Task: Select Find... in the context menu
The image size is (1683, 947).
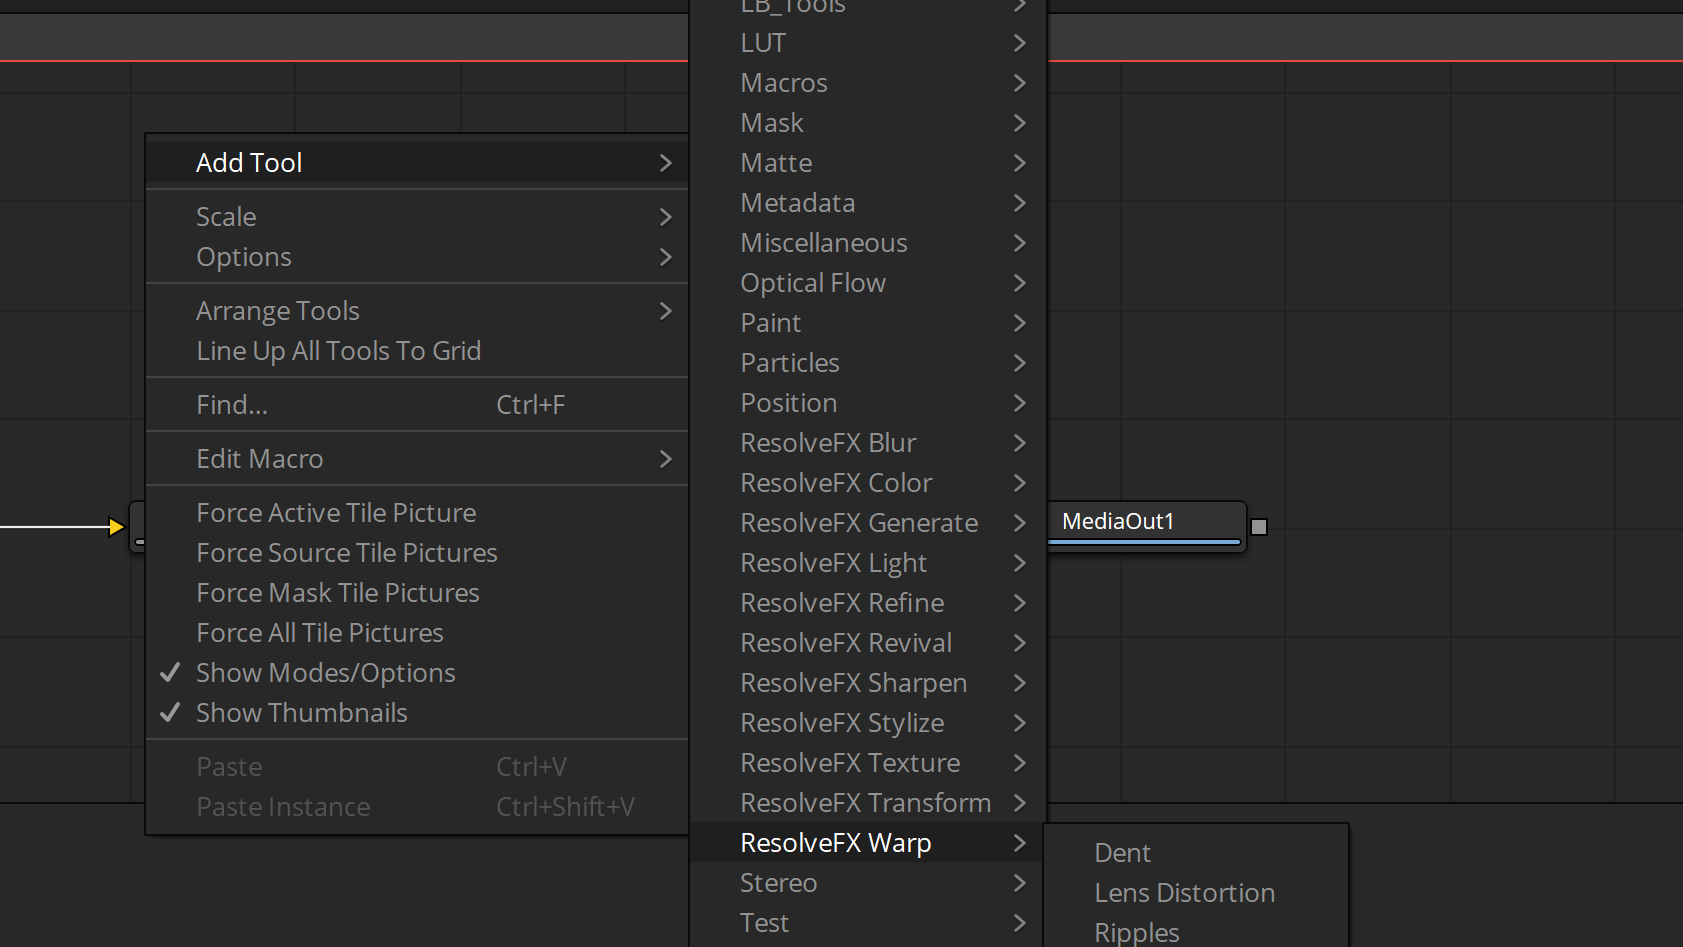Action: [x=417, y=405]
